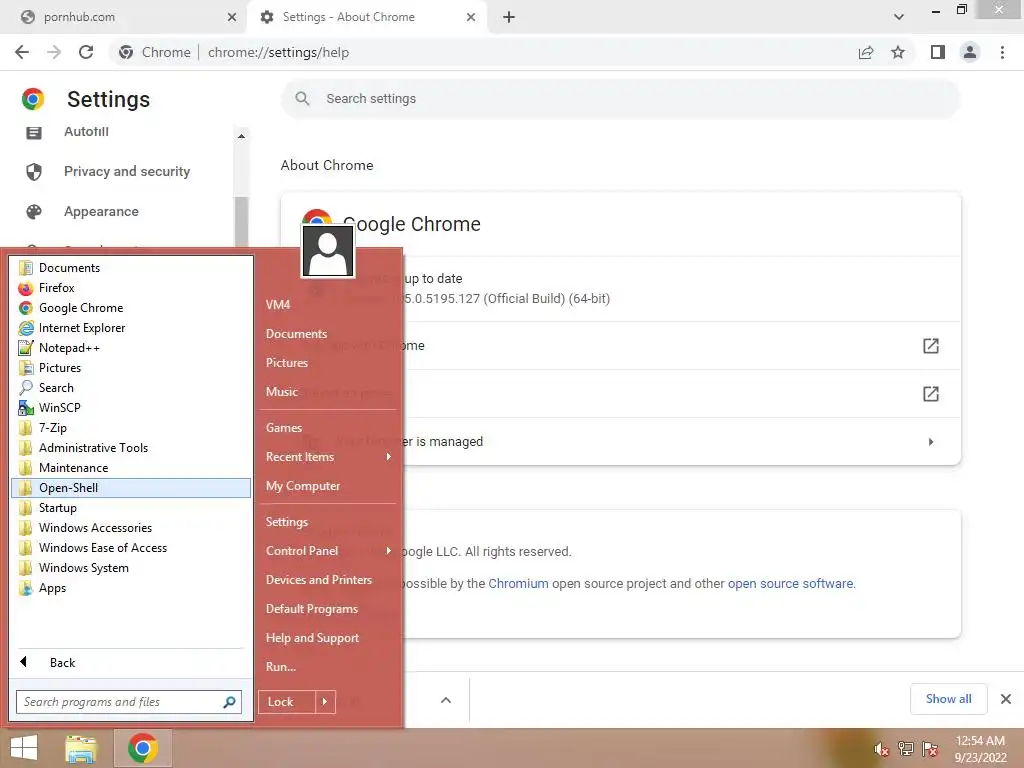Open the Chrome profile avatar button
Image resolution: width=1024 pixels, height=768 pixels.
(x=970, y=52)
